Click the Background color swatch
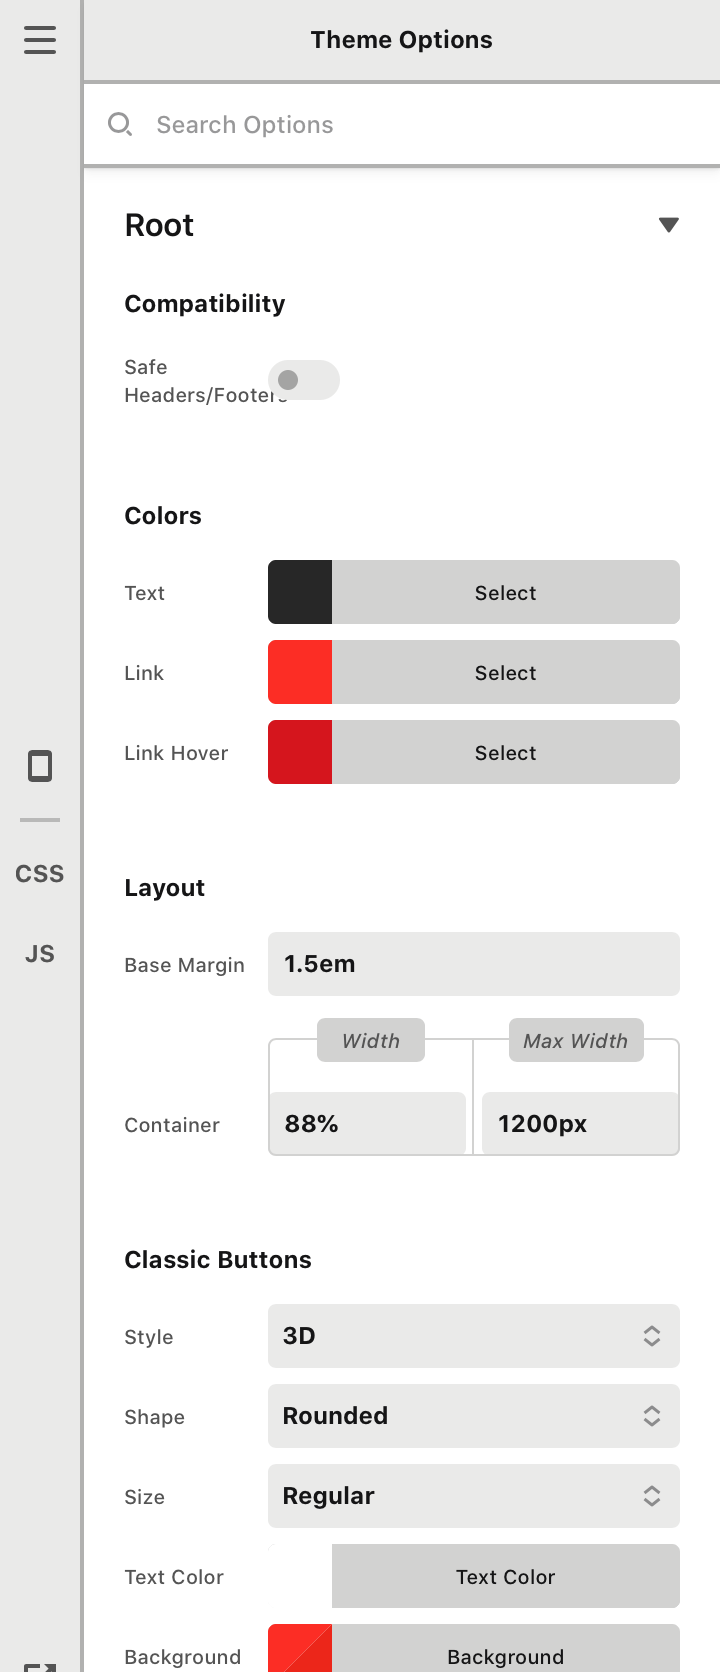 coord(300,1648)
